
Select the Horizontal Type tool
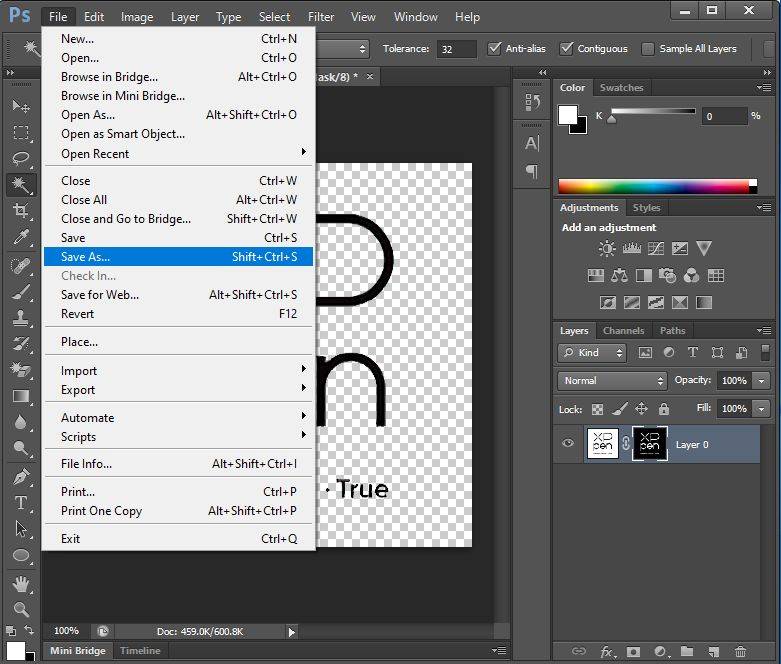tap(20, 502)
